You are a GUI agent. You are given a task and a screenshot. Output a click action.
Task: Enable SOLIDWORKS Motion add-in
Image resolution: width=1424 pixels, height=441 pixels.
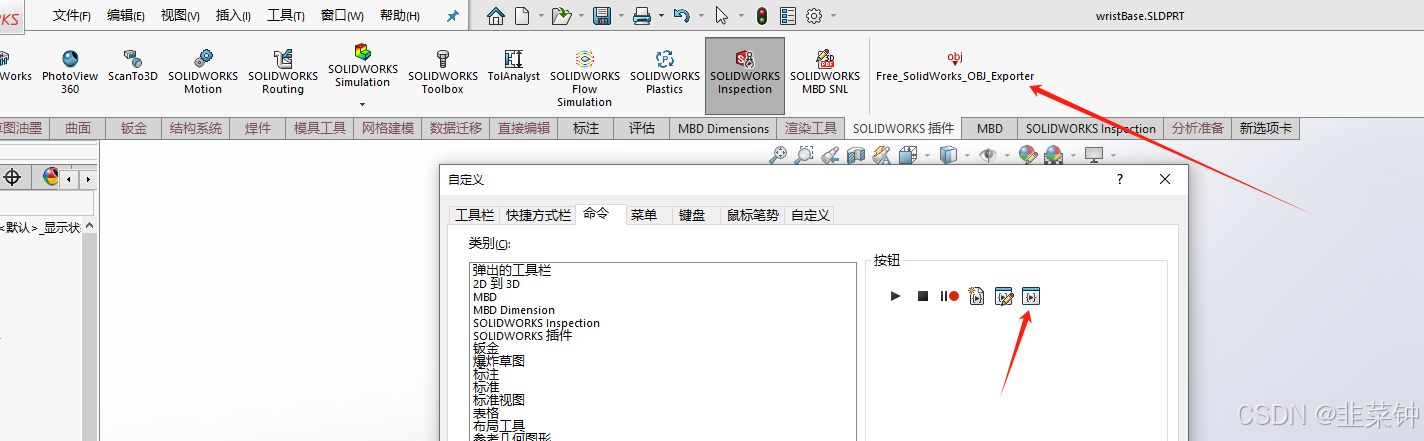click(x=203, y=73)
